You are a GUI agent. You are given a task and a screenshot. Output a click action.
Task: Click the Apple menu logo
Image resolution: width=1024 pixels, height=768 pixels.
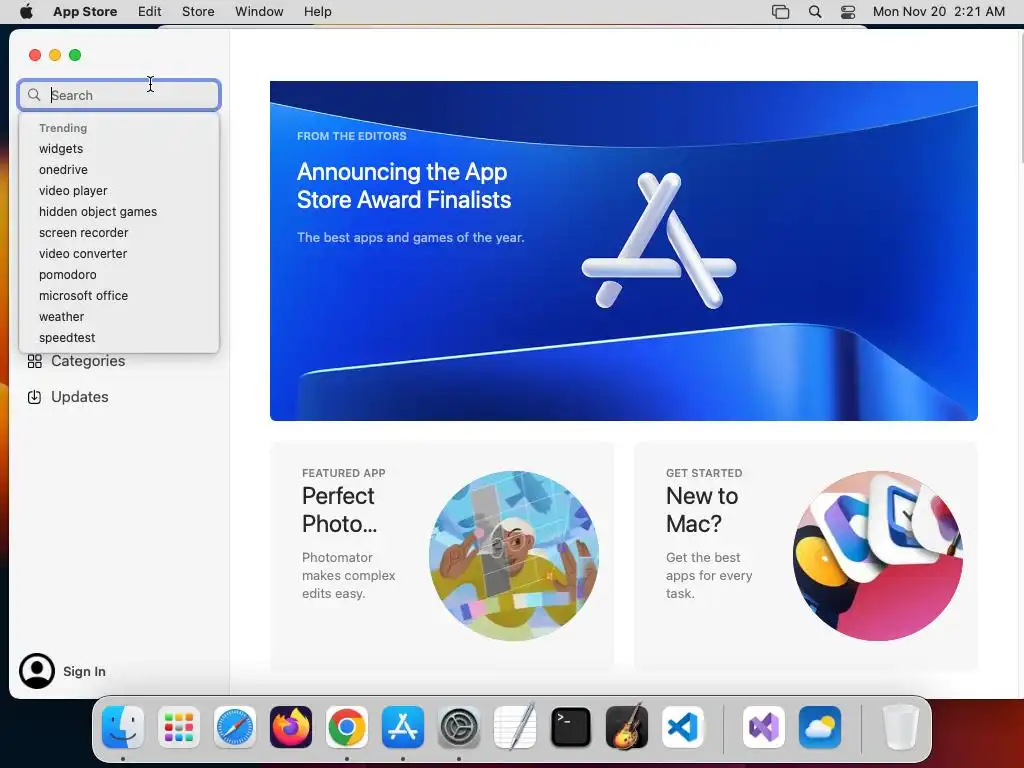[26, 12]
